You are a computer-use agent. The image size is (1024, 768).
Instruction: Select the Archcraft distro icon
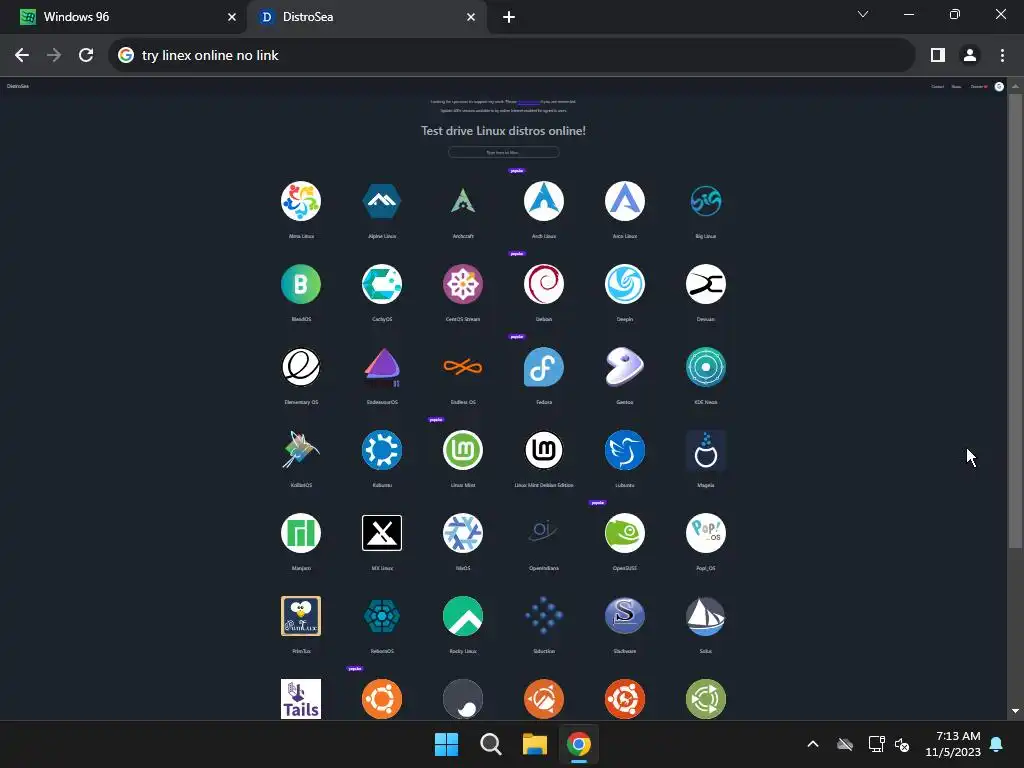[x=463, y=201]
